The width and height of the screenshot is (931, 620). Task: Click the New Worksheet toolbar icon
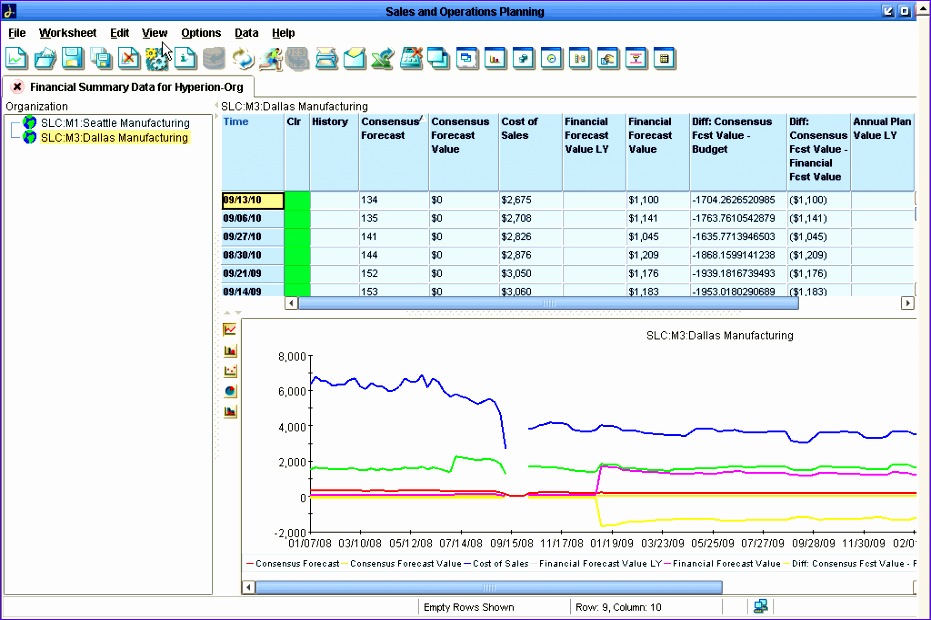tap(16, 59)
